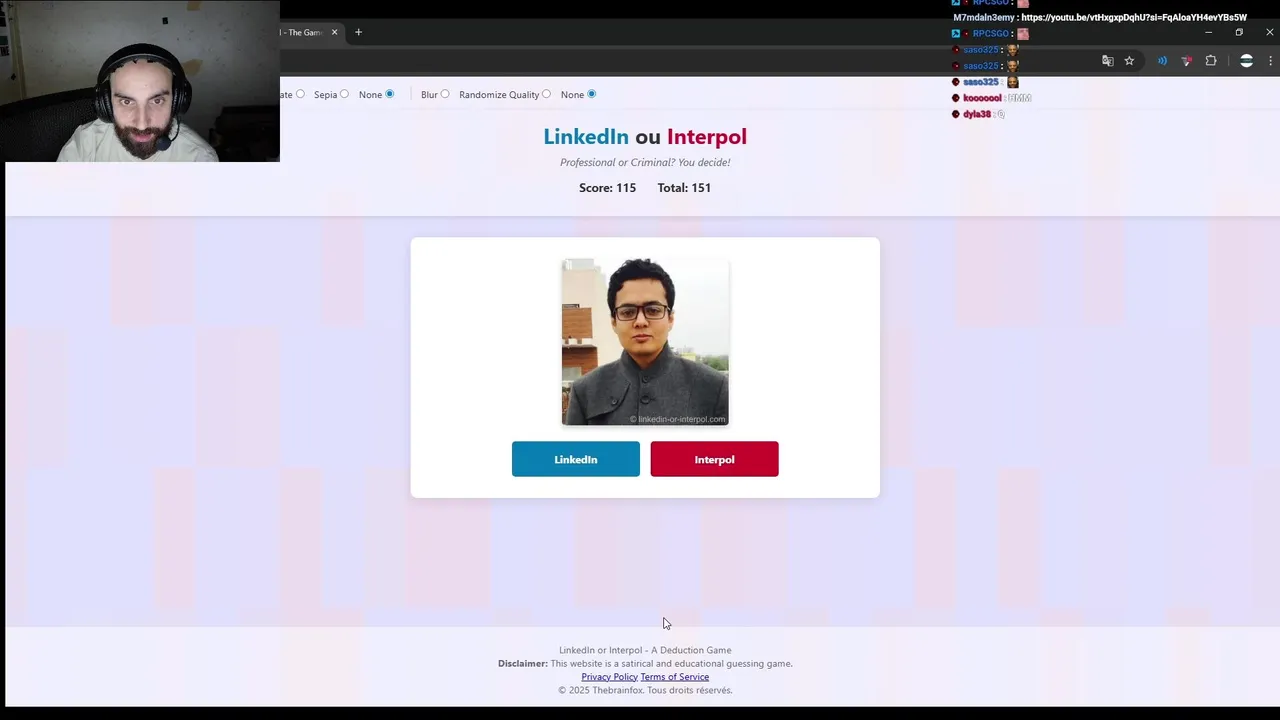
Task: Guess Interpol with the red button
Action: pos(714,459)
